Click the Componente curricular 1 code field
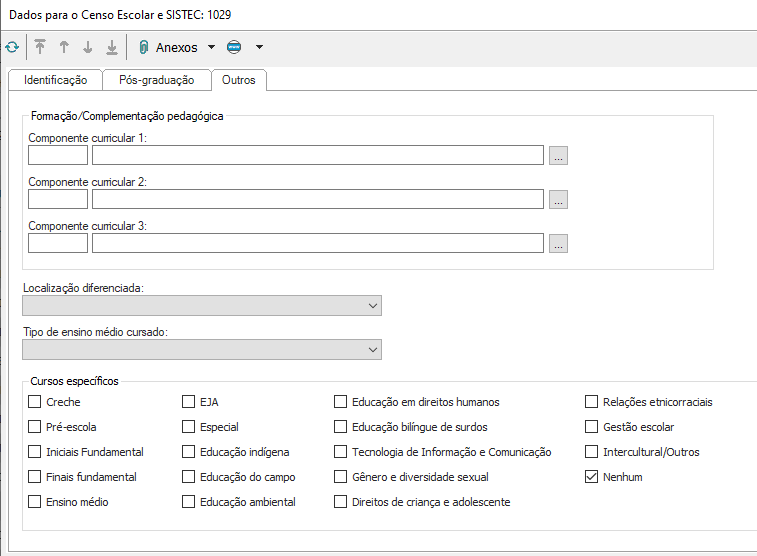Viewport: 757px width, 556px height. (58, 155)
